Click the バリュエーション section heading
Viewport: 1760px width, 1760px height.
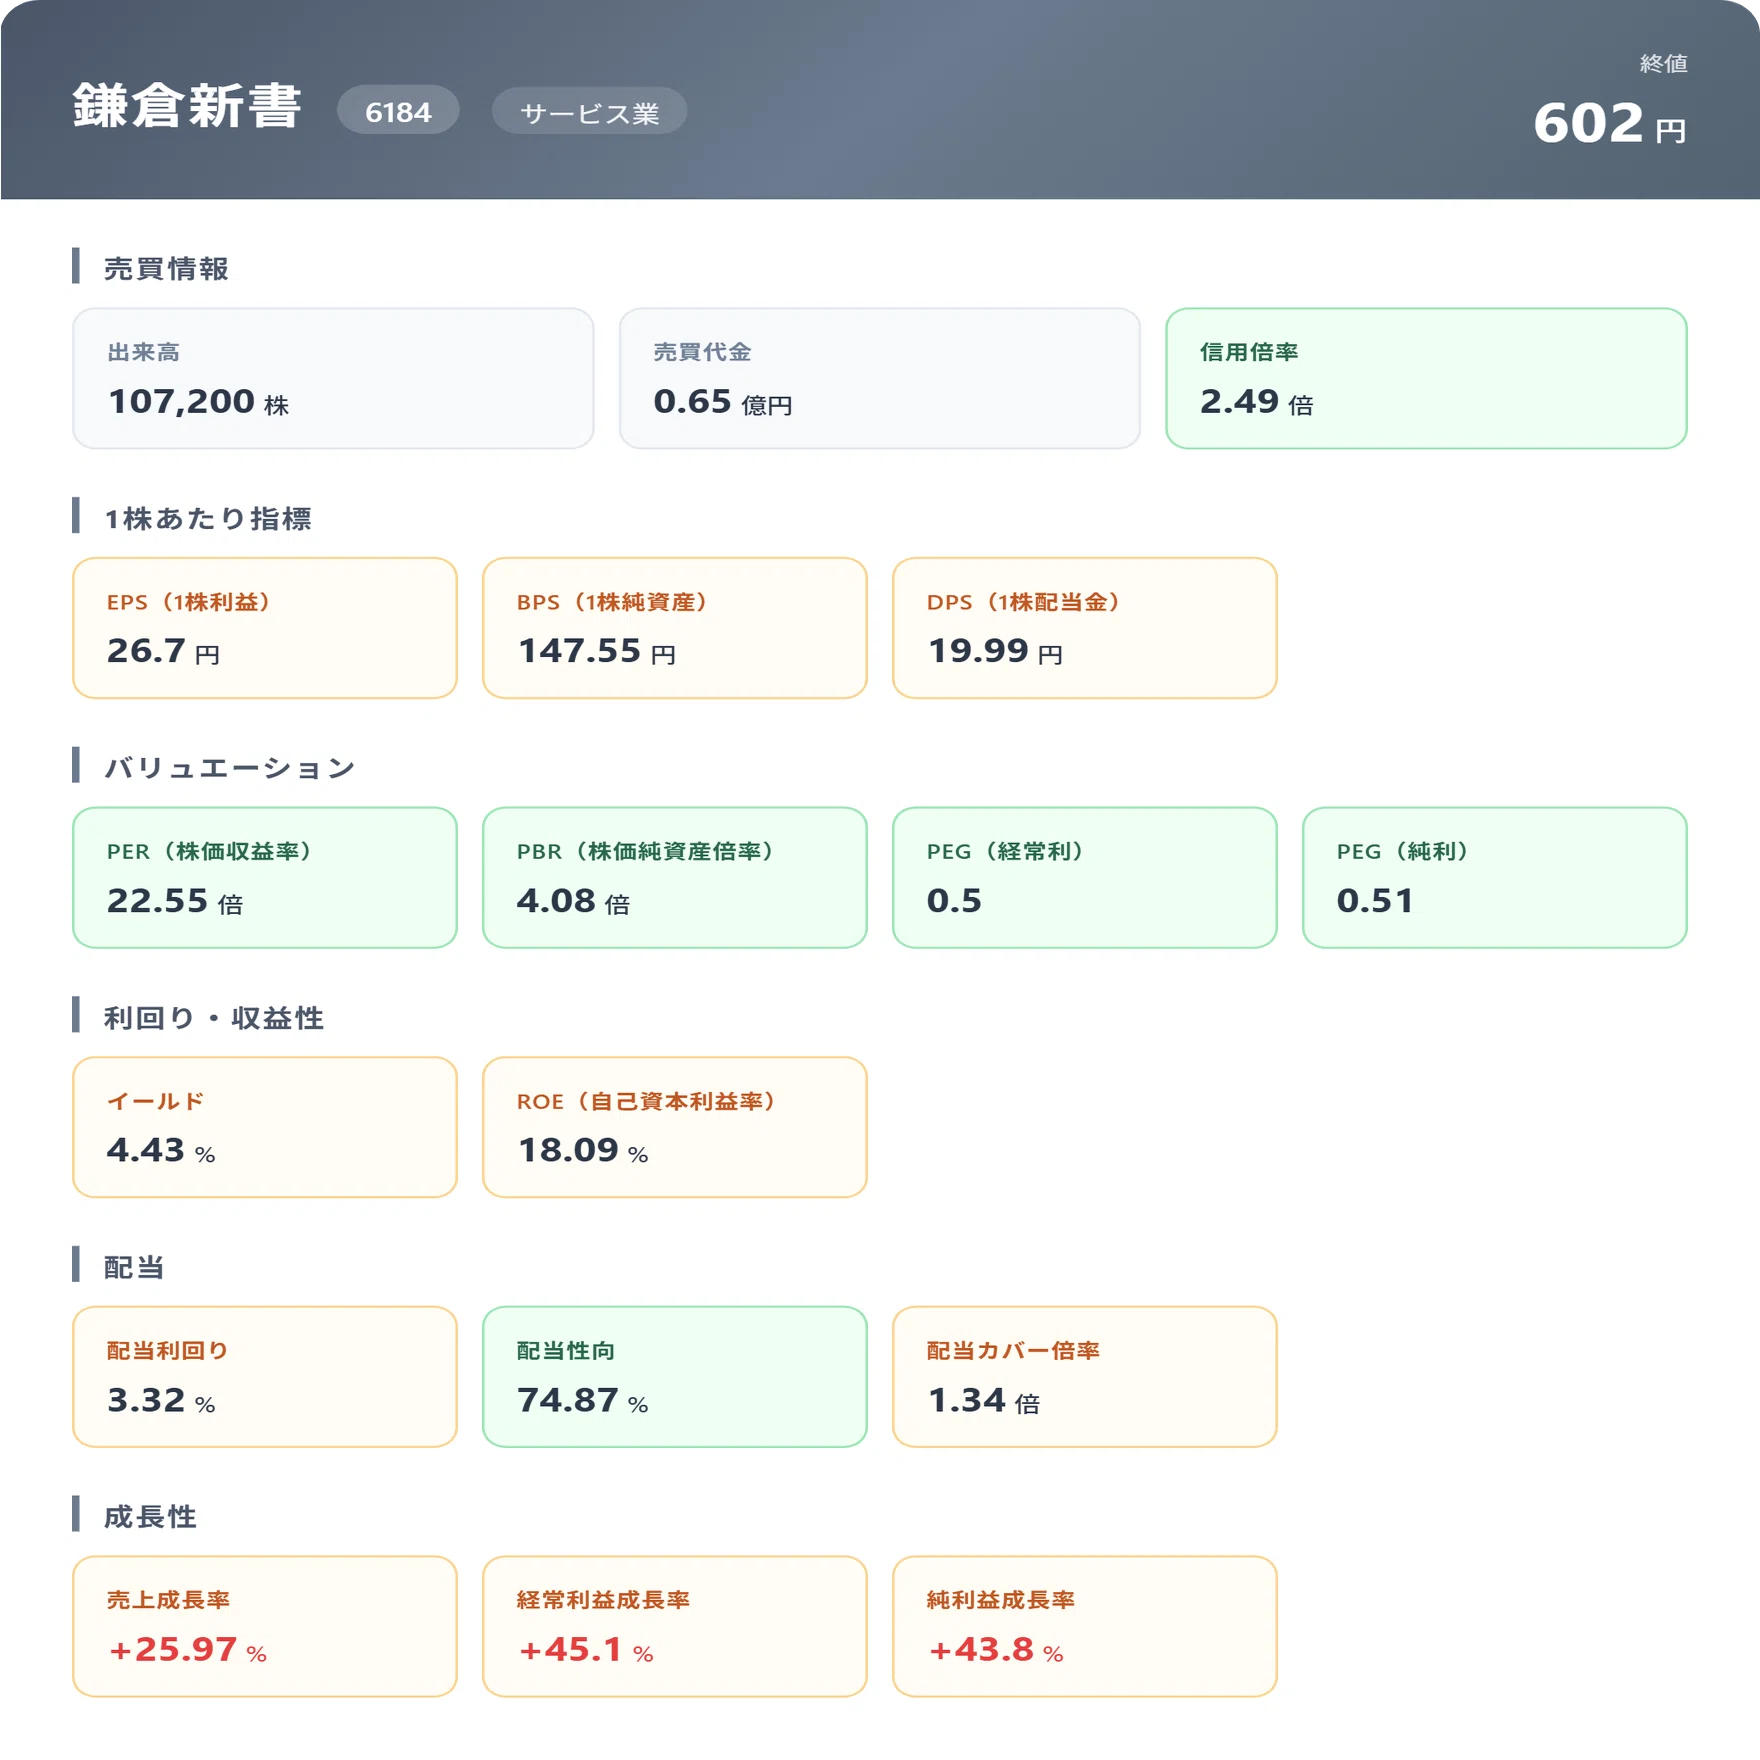click(x=230, y=768)
